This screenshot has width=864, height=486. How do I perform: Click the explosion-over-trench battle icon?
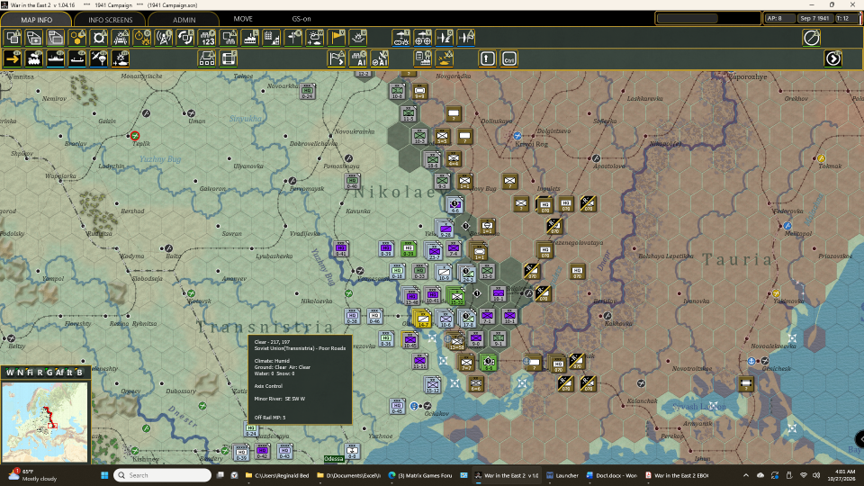(x=358, y=37)
